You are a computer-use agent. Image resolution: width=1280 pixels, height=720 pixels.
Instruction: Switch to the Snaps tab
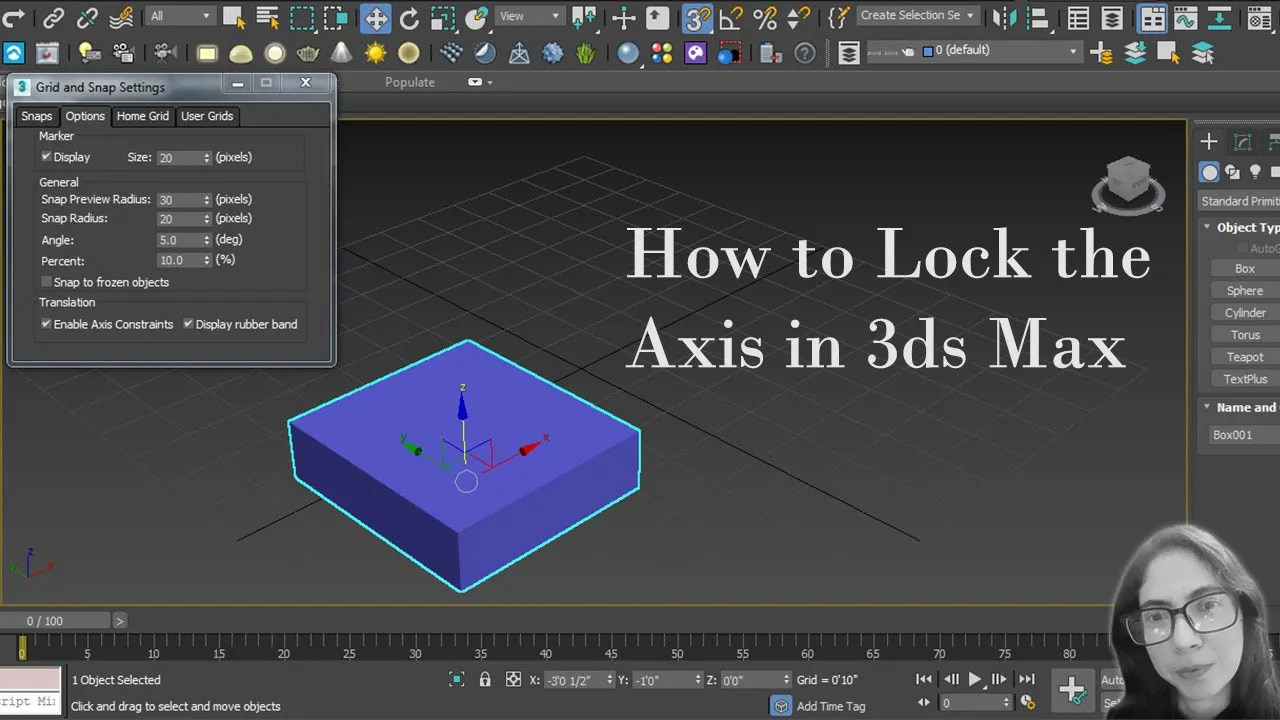coord(37,116)
